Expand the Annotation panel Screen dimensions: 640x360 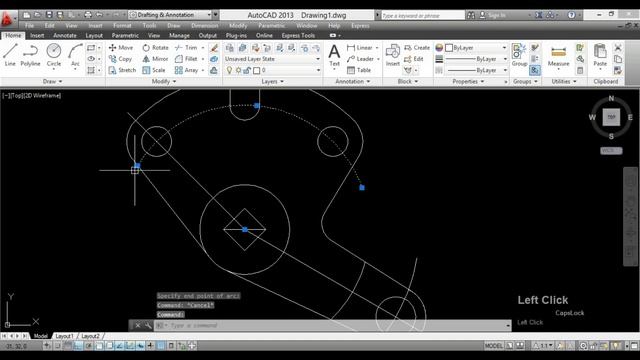point(353,82)
